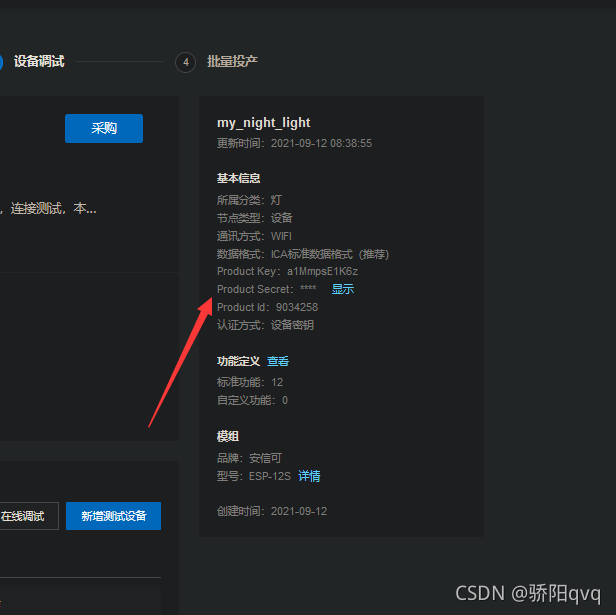Open the 在线调试 online debug button
This screenshot has width=616, height=615.
pyautogui.click(x=28, y=516)
